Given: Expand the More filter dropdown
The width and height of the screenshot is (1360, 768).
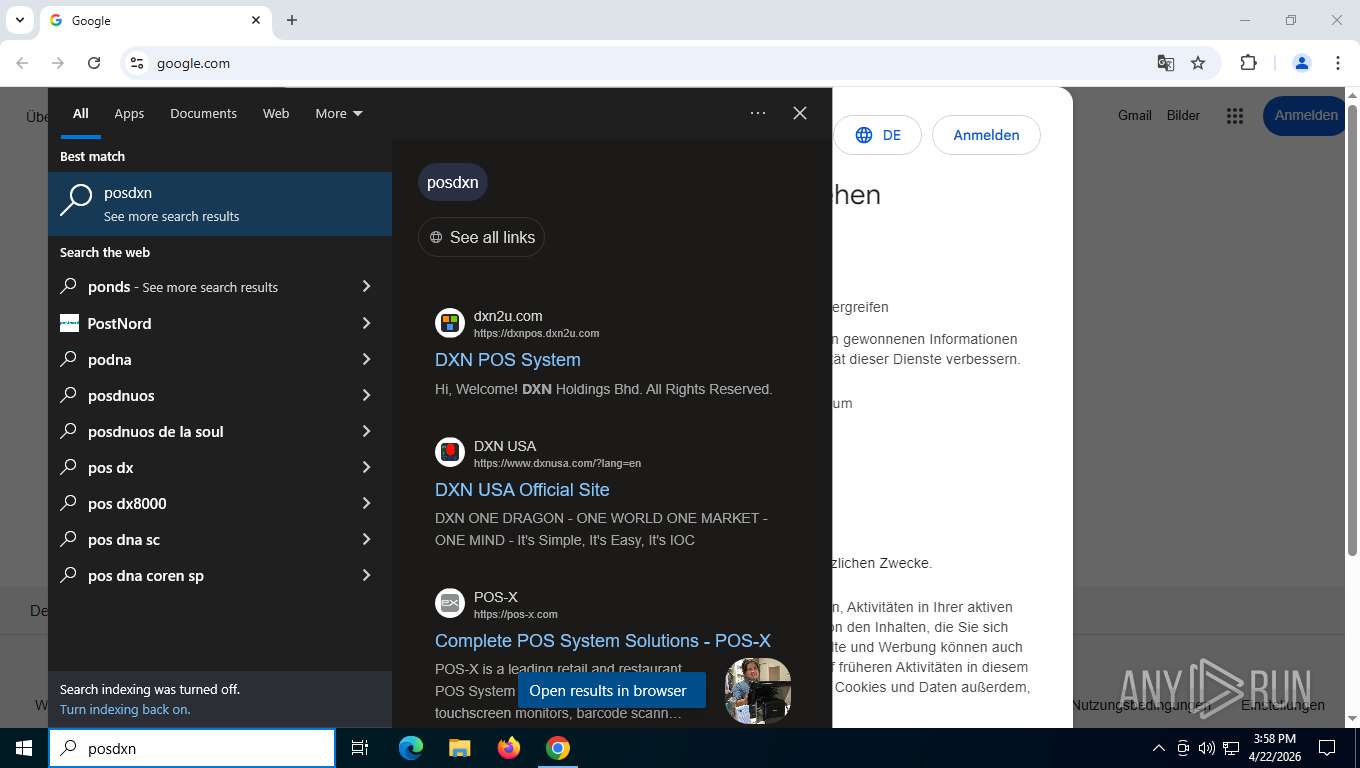Looking at the screenshot, I should 339,113.
